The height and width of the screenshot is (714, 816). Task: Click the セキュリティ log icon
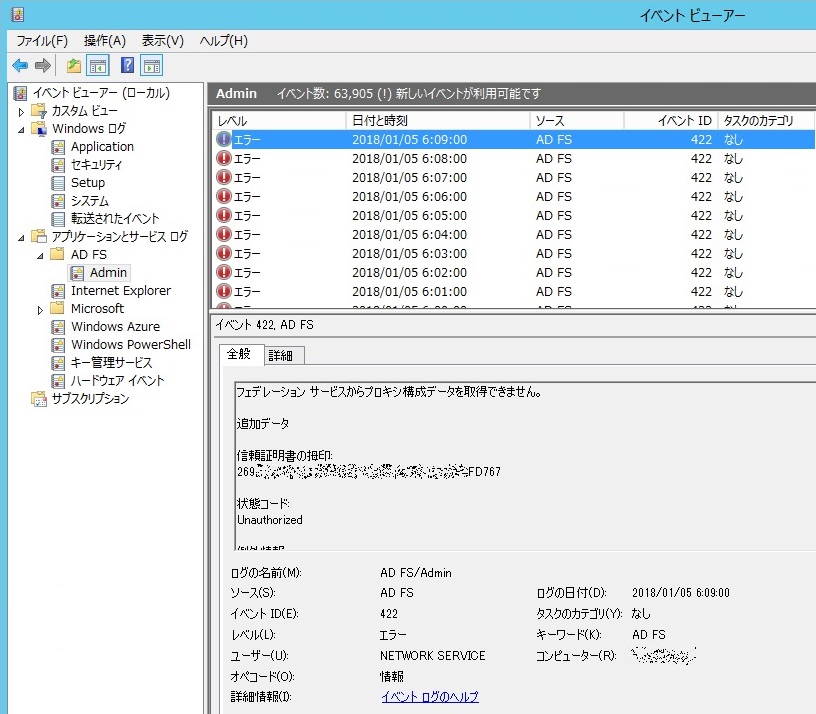click(x=58, y=165)
